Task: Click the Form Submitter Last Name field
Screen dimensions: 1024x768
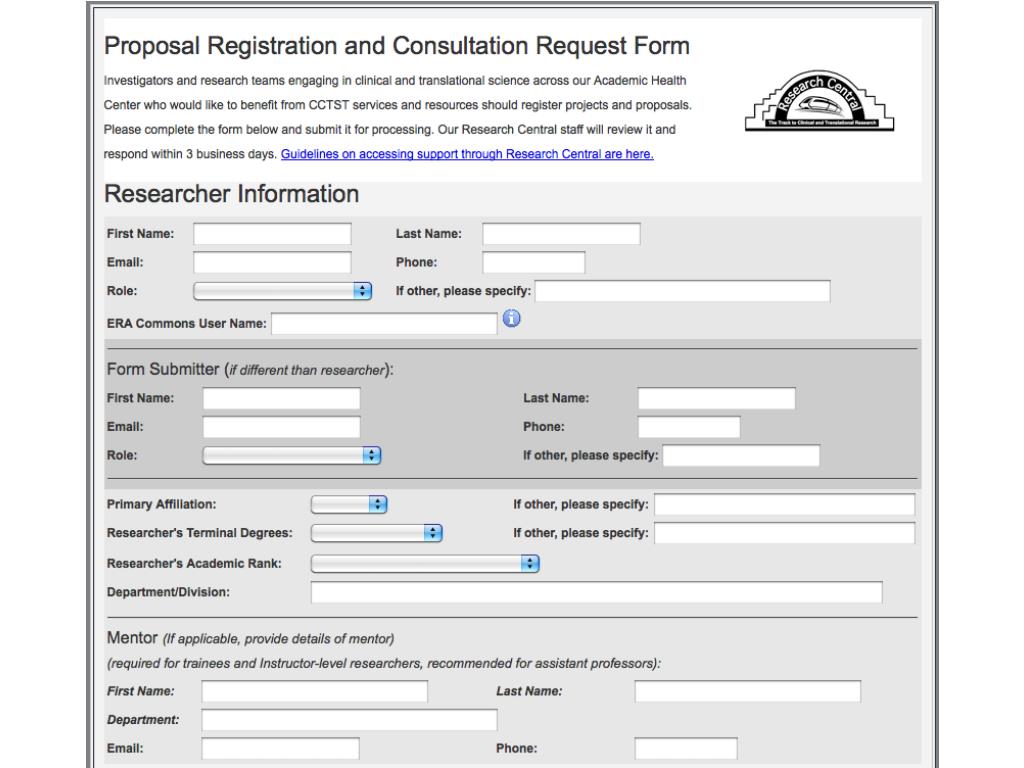Action: click(x=717, y=398)
